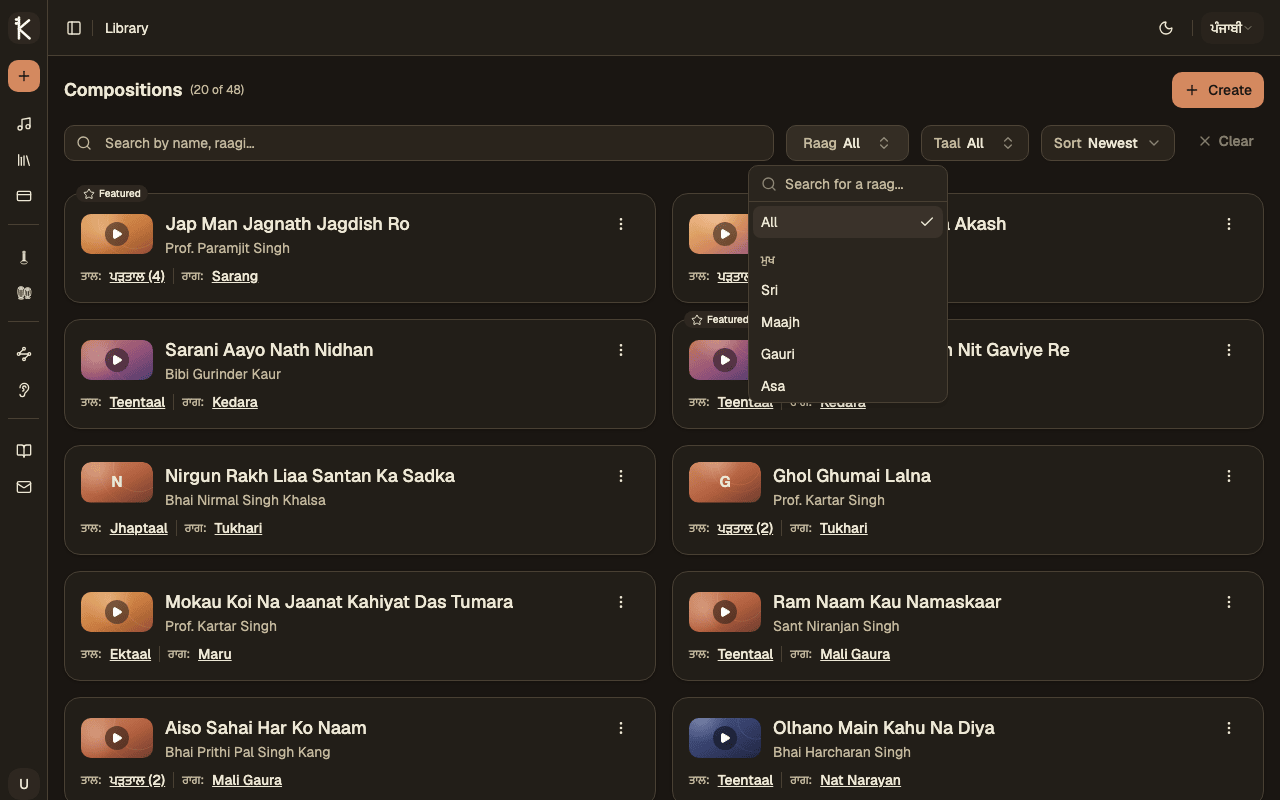Click the Ektaal taal link

(x=130, y=654)
